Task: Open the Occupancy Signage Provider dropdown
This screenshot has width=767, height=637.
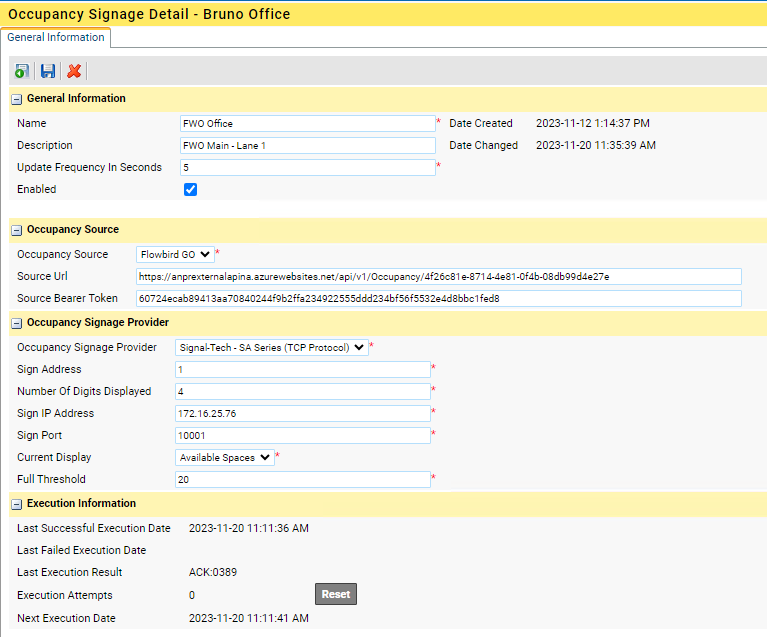Action: [271, 347]
